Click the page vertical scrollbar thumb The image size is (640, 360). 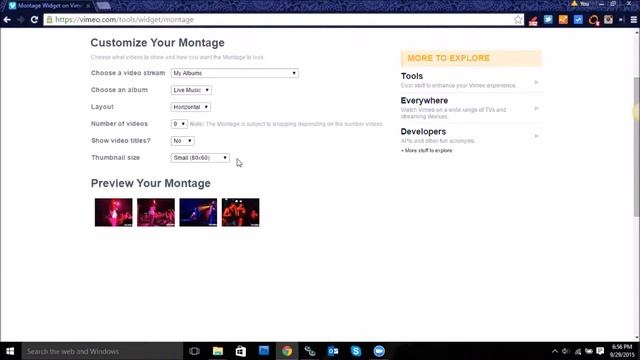[636, 147]
